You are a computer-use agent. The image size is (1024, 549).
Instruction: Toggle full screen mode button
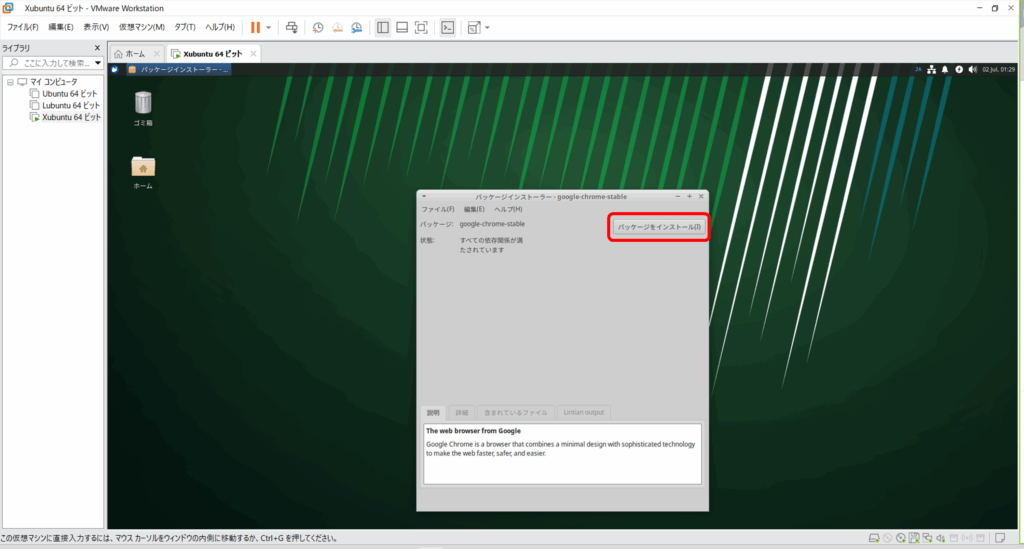pos(421,27)
